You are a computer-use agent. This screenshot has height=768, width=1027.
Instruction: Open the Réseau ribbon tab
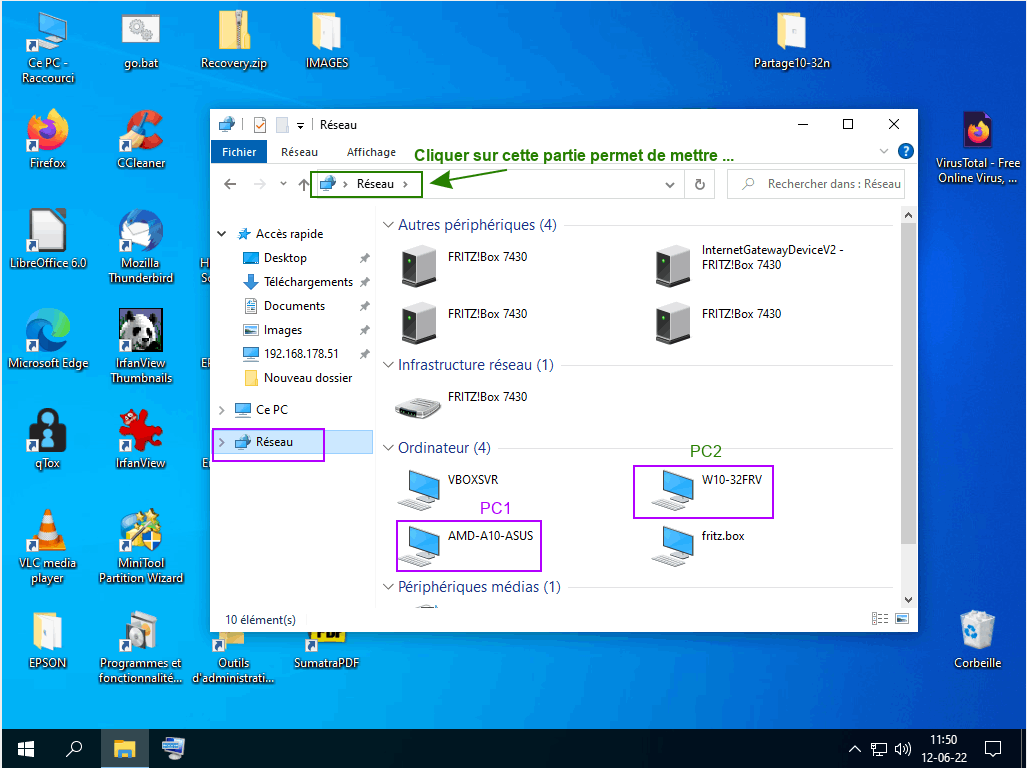[299, 152]
